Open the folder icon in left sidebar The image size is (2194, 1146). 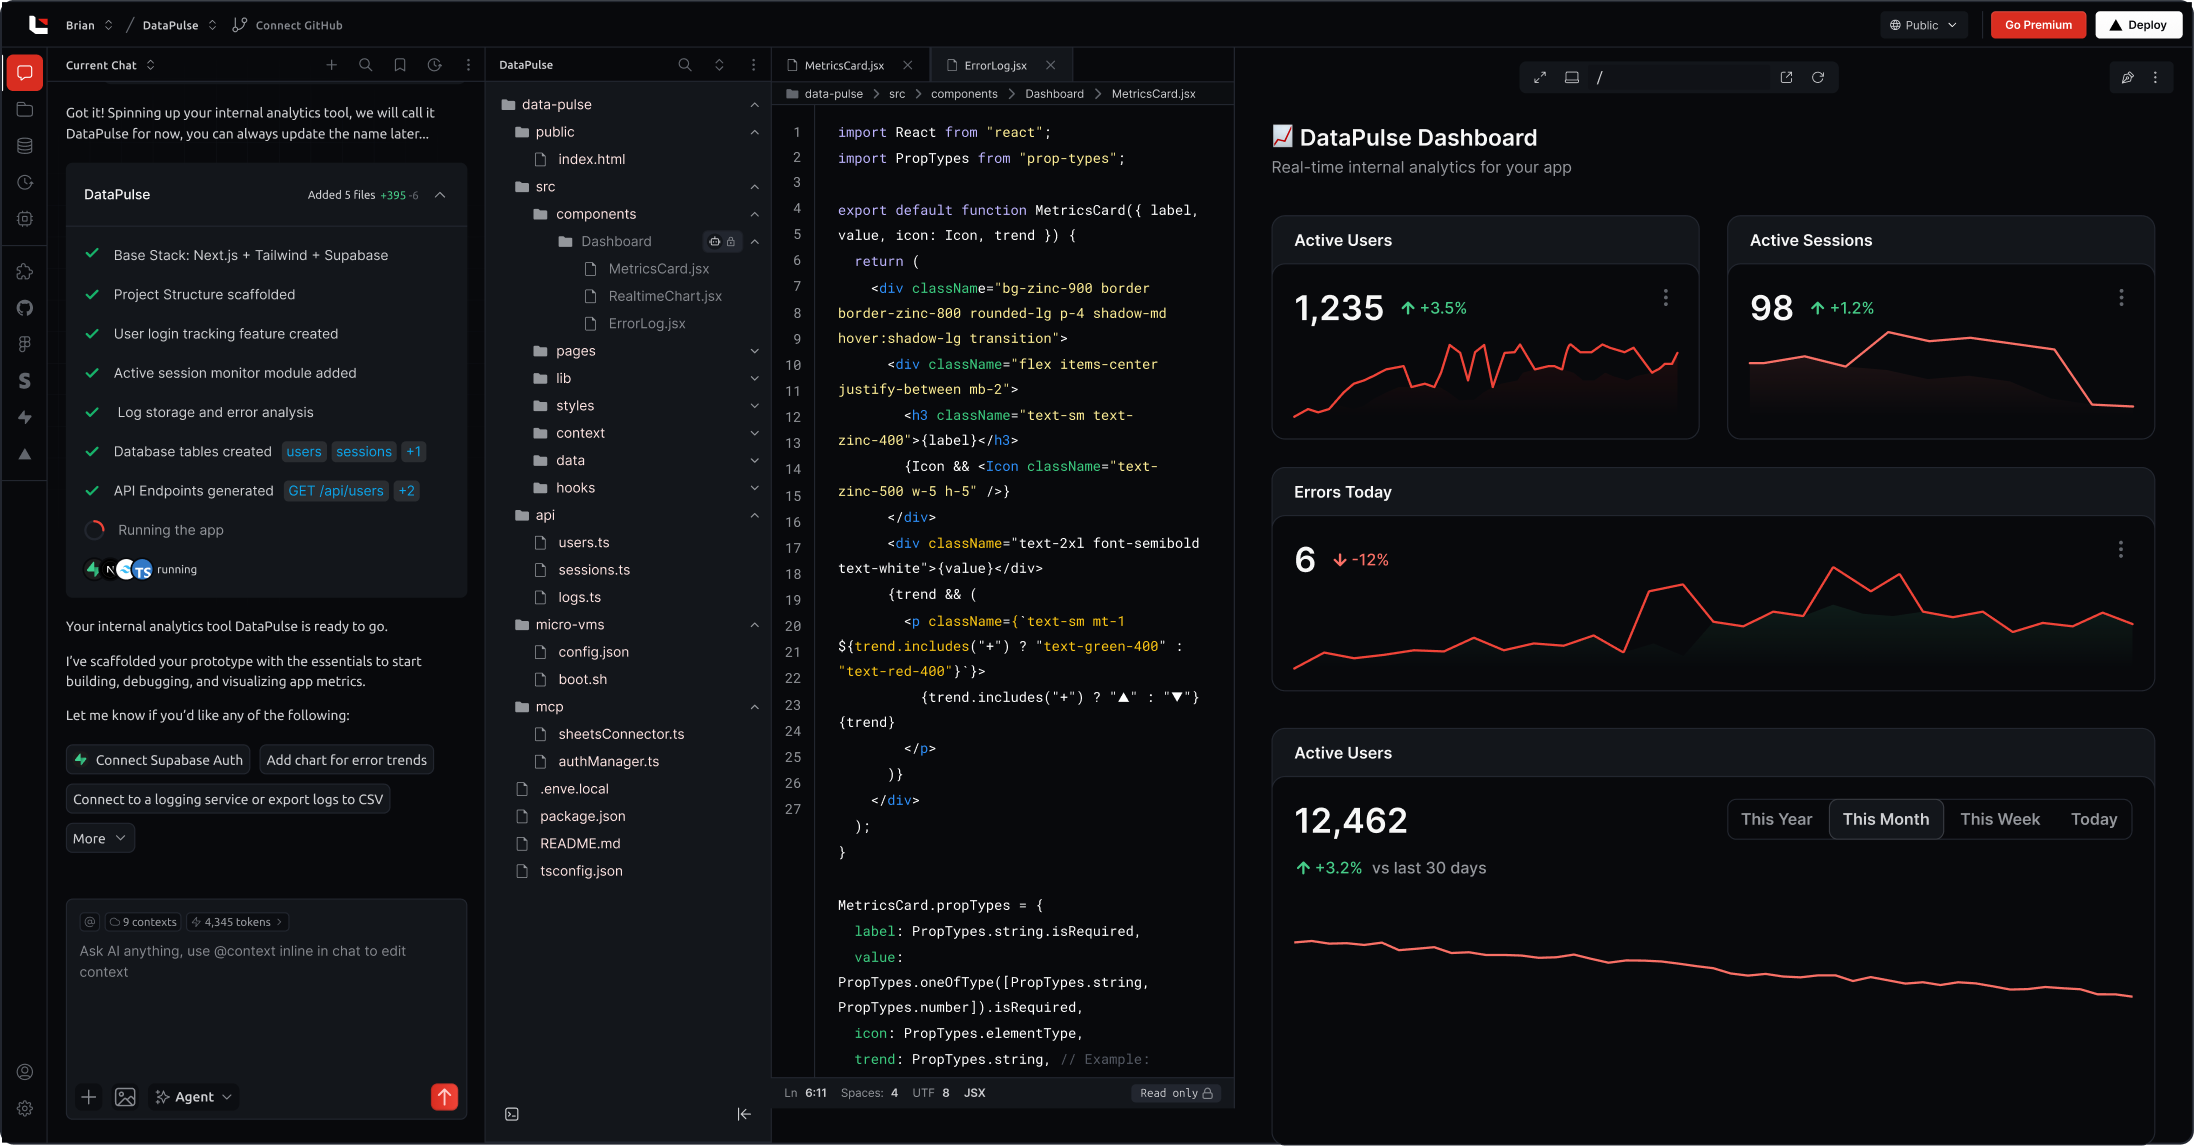pyautogui.click(x=25, y=109)
